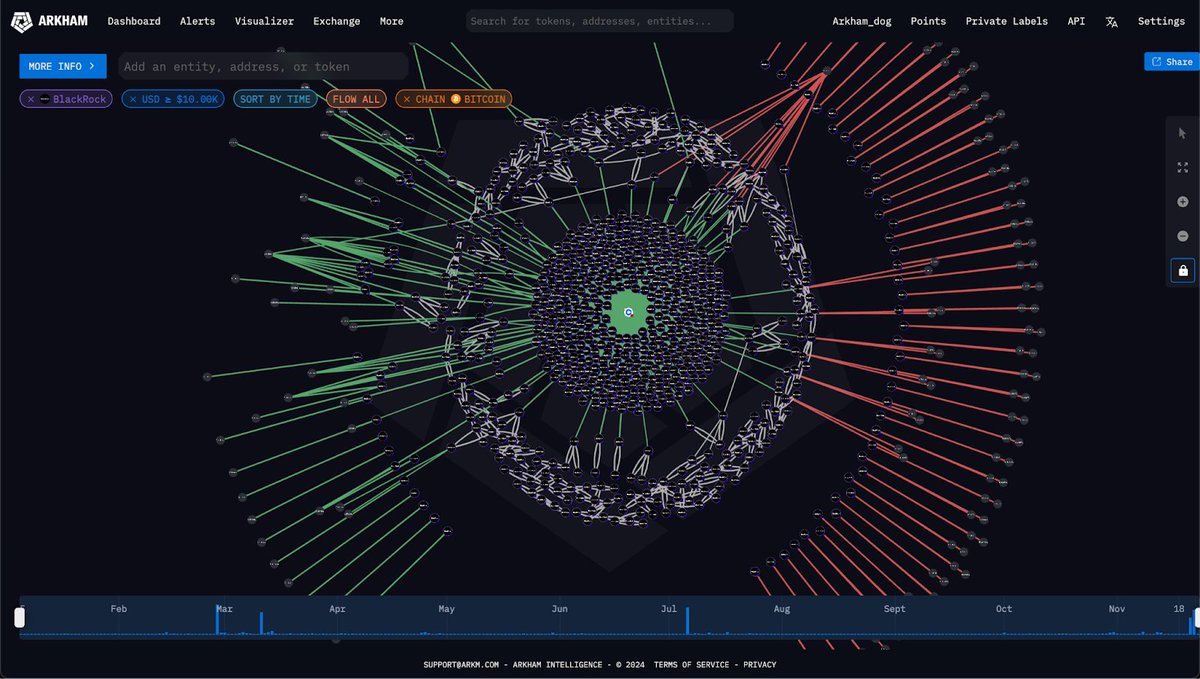Click the BlackRock entity chip label
The image size is (1200, 679).
(79, 99)
